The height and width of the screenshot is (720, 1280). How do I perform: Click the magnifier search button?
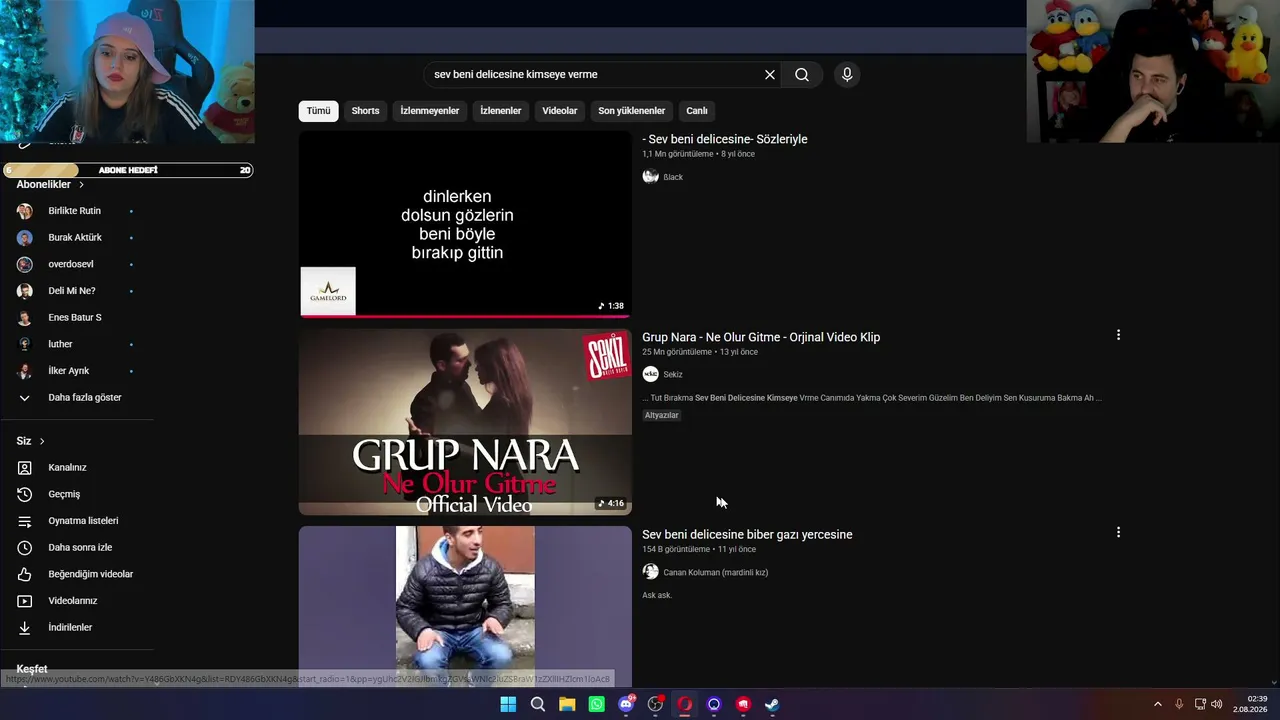pyautogui.click(x=802, y=75)
